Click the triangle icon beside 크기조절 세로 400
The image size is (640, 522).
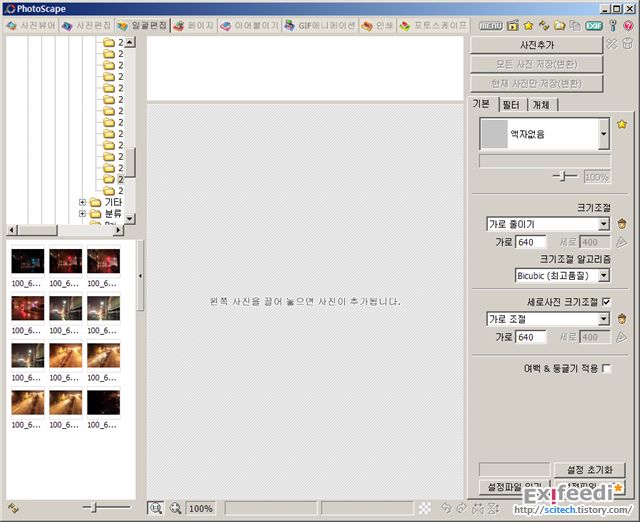pyautogui.click(x=621, y=242)
